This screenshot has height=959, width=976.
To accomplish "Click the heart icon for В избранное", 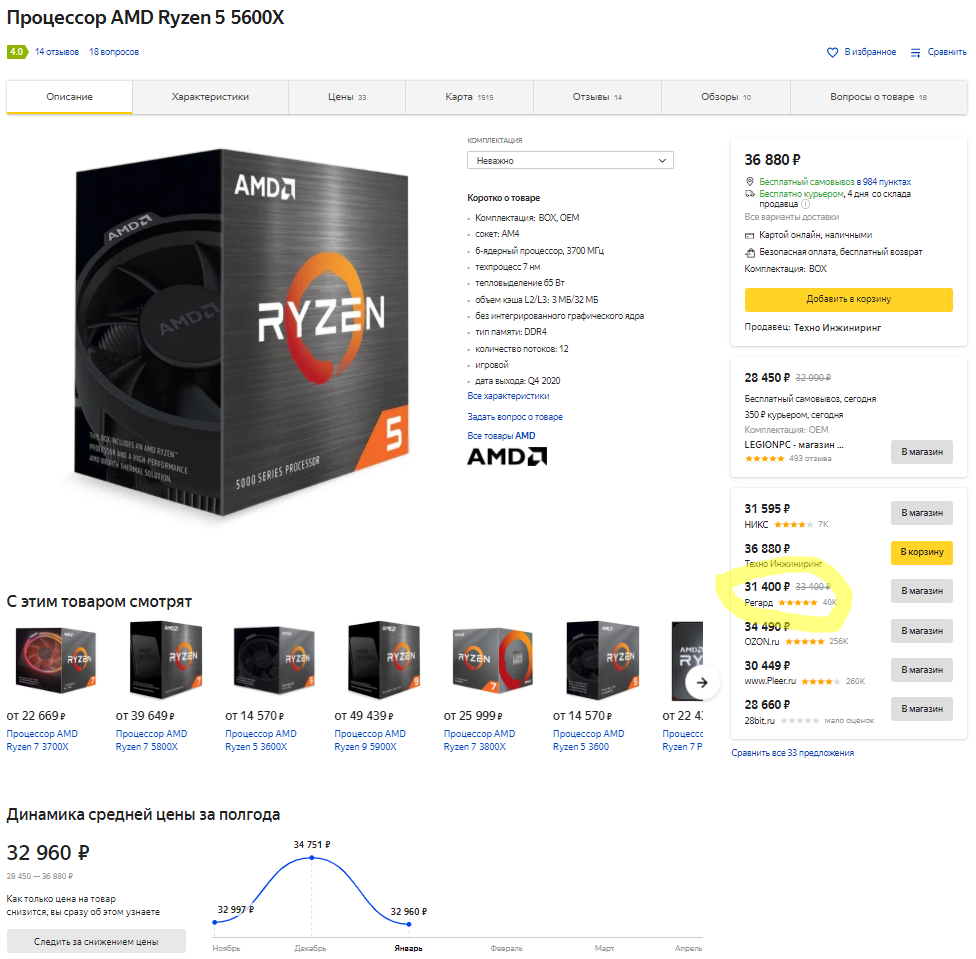I will pyautogui.click(x=832, y=52).
